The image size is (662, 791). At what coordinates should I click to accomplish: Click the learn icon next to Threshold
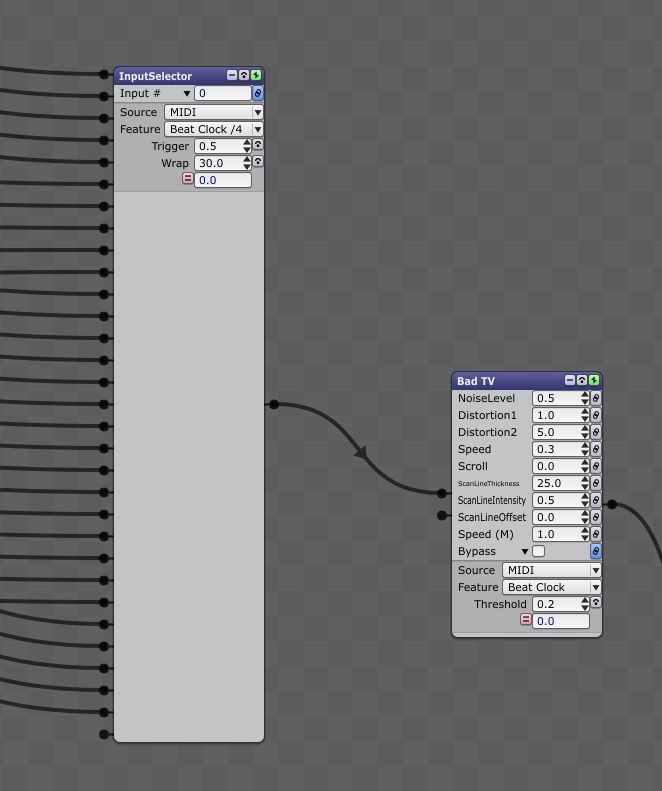(x=596, y=602)
